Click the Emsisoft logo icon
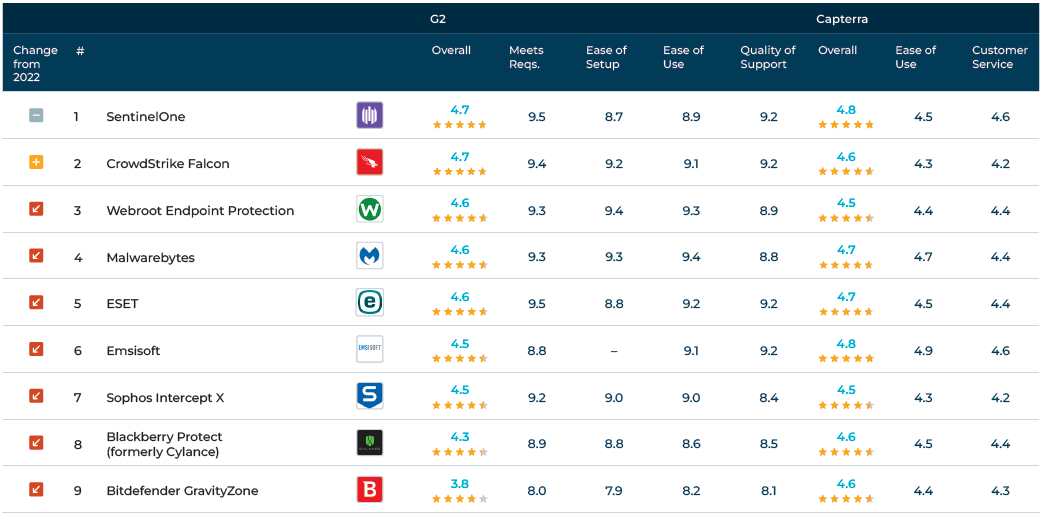The image size is (1043, 518). point(369,350)
